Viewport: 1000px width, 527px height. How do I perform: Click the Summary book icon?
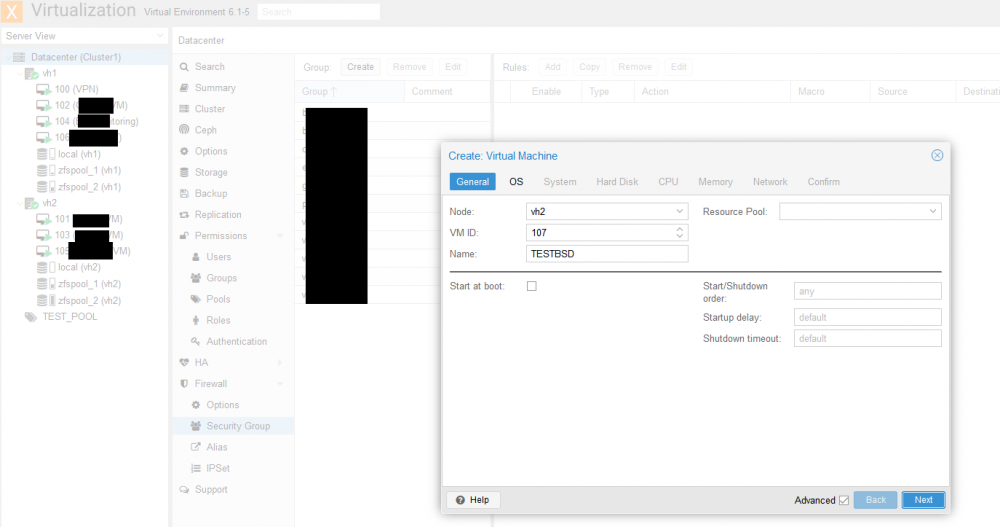(x=184, y=88)
